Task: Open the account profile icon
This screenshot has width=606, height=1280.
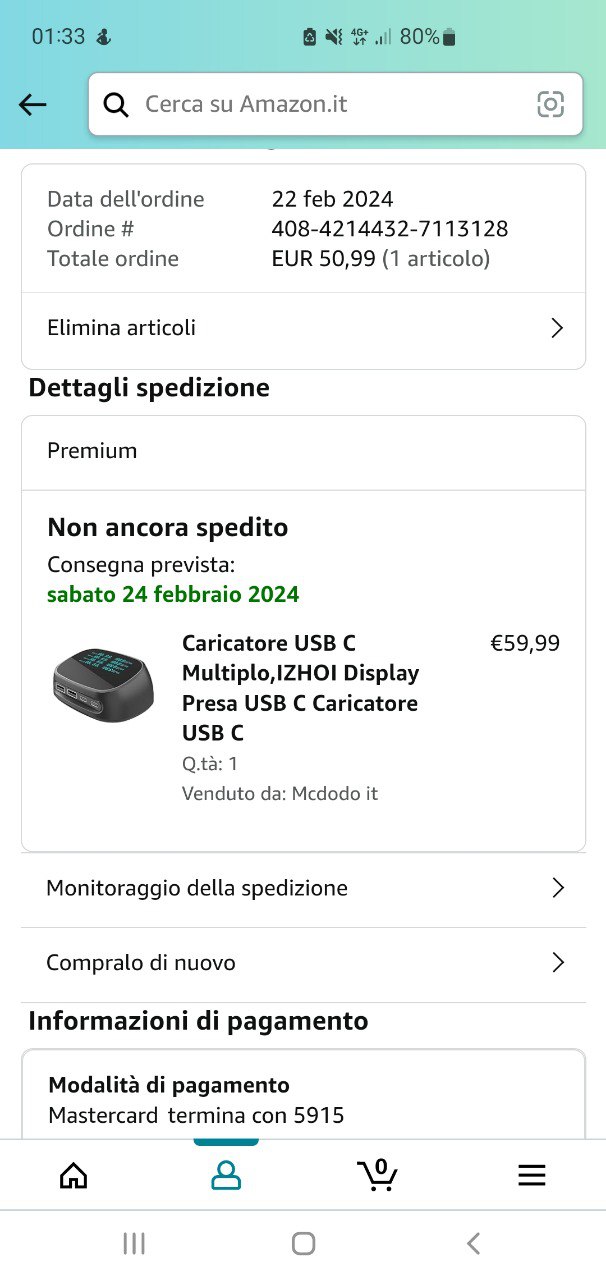Action: (226, 1175)
